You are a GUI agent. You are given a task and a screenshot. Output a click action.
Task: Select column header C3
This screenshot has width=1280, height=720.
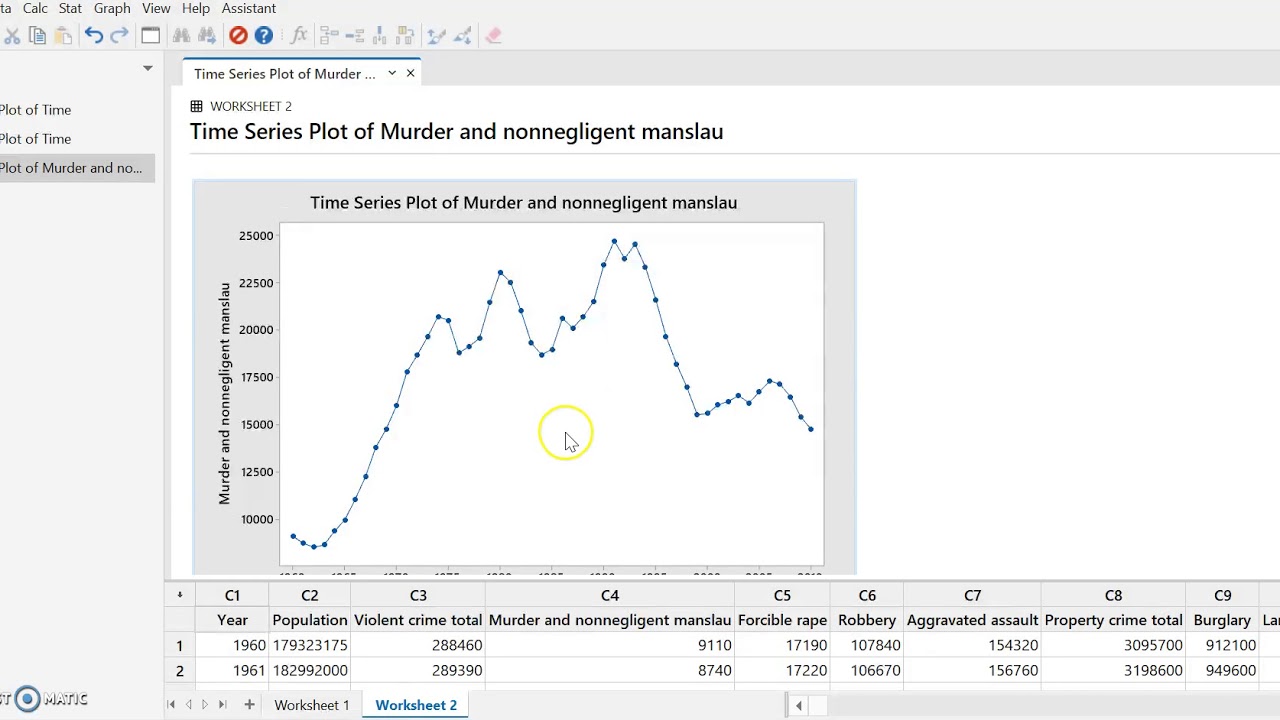tap(418, 595)
